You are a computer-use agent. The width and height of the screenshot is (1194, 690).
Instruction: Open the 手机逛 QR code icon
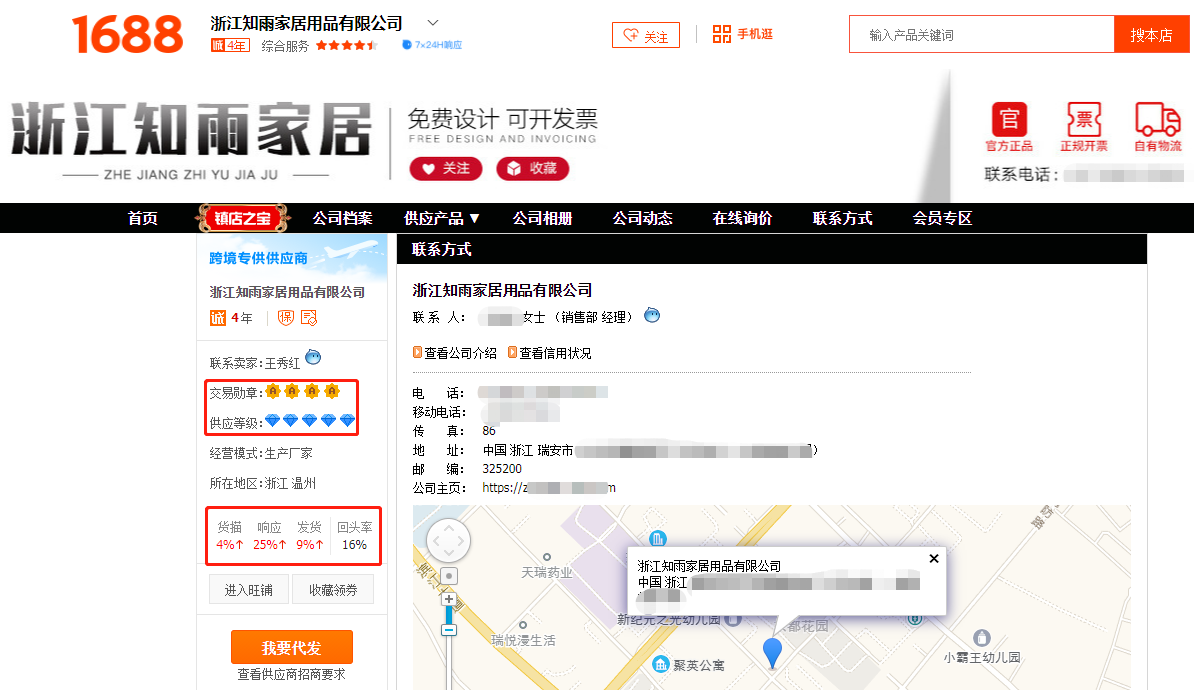[x=721, y=34]
